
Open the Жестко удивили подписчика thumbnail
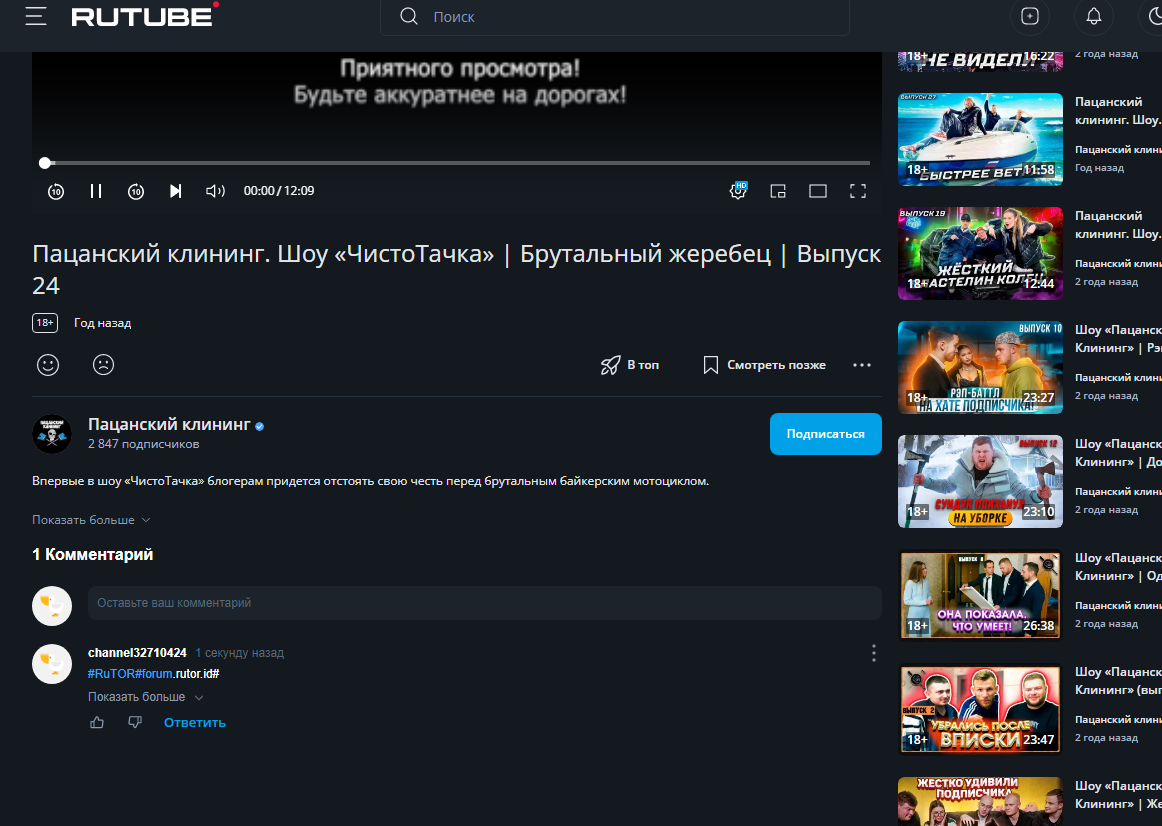tap(980, 802)
